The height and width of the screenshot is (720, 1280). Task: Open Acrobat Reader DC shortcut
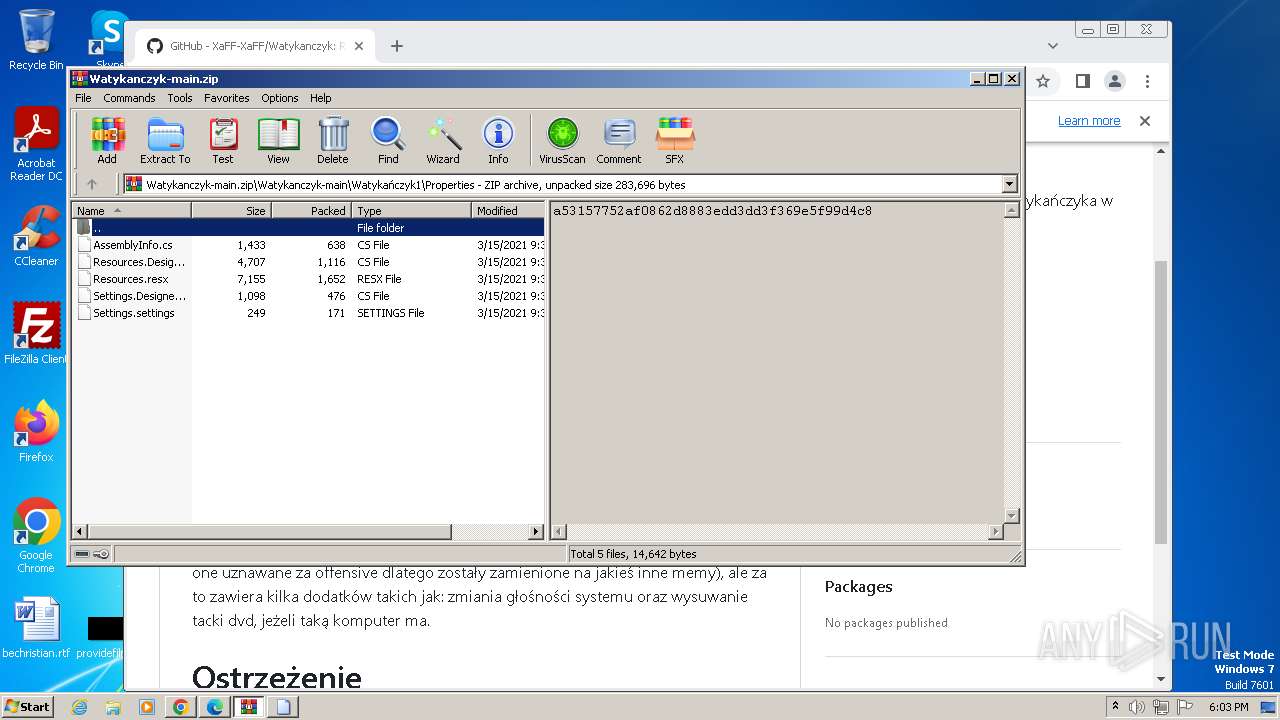(36, 145)
